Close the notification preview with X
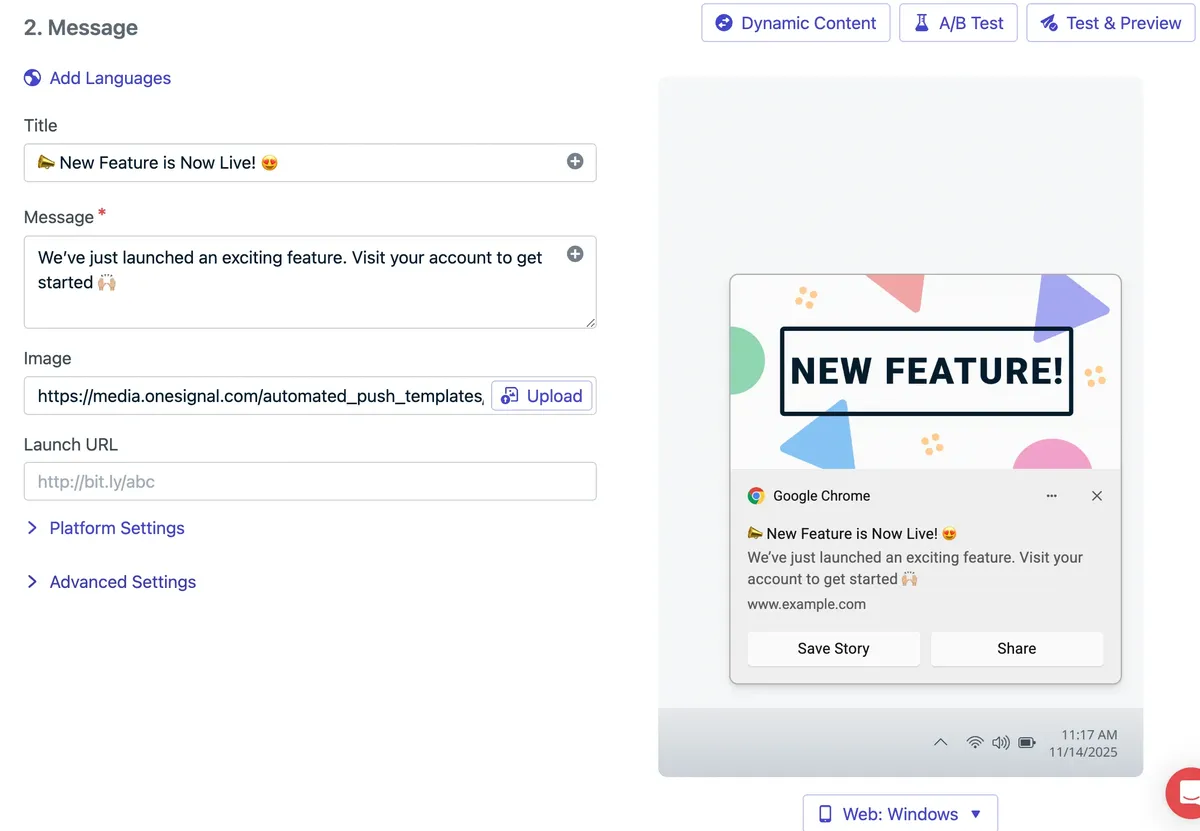 click(x=1097, y=496)
